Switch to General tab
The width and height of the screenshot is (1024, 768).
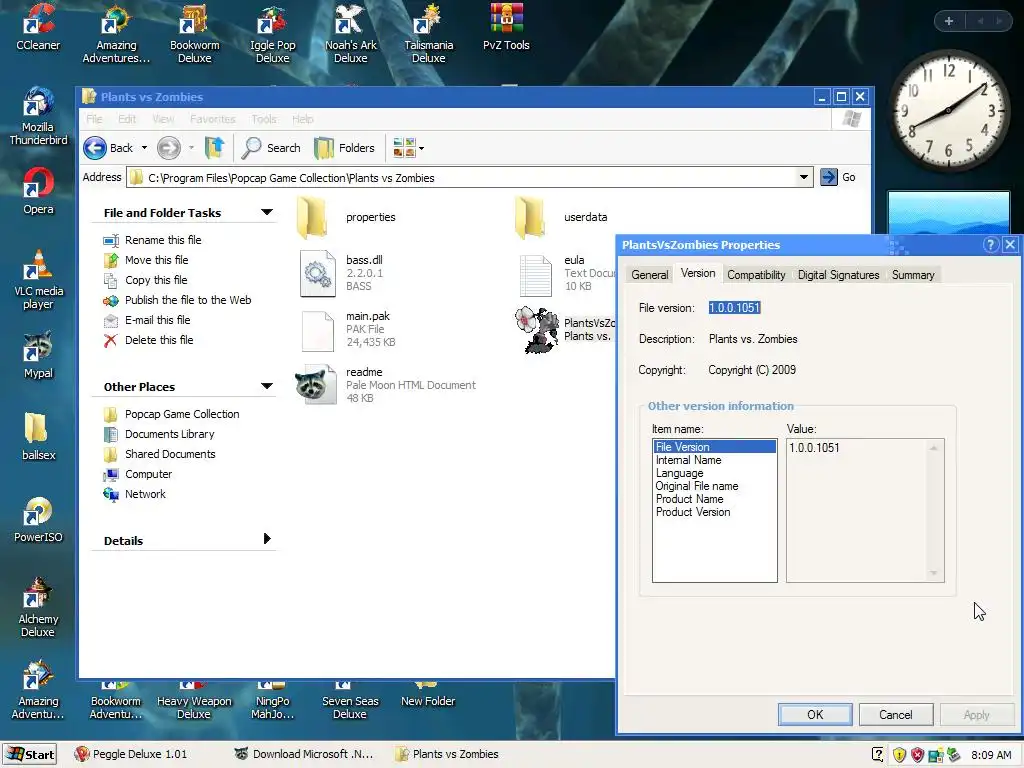pyautogui.click(x=650, y=275)
